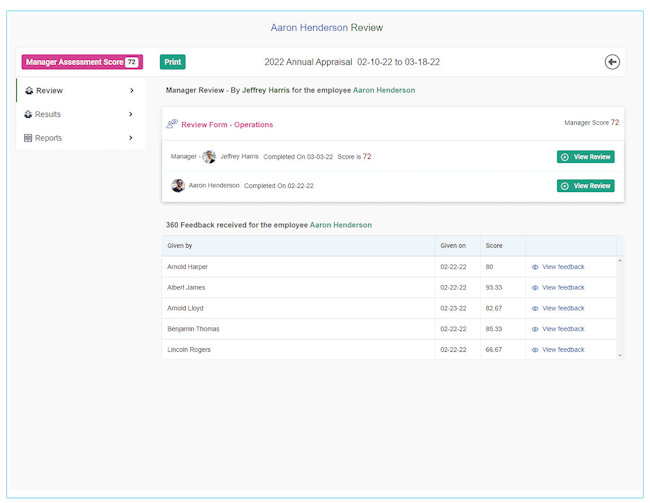
Task: Click Aaron Henderson name in page title
Action: (x=309, y=27)
